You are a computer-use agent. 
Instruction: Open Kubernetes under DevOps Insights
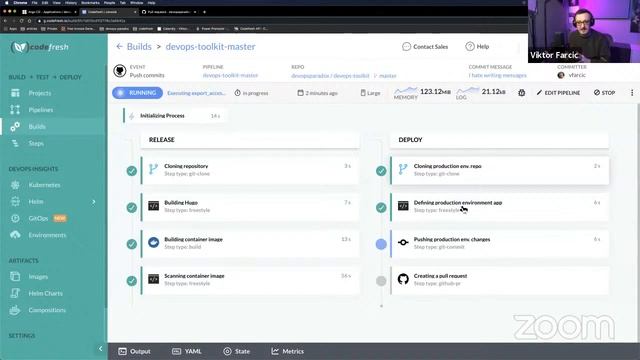(x=44, y=185)
